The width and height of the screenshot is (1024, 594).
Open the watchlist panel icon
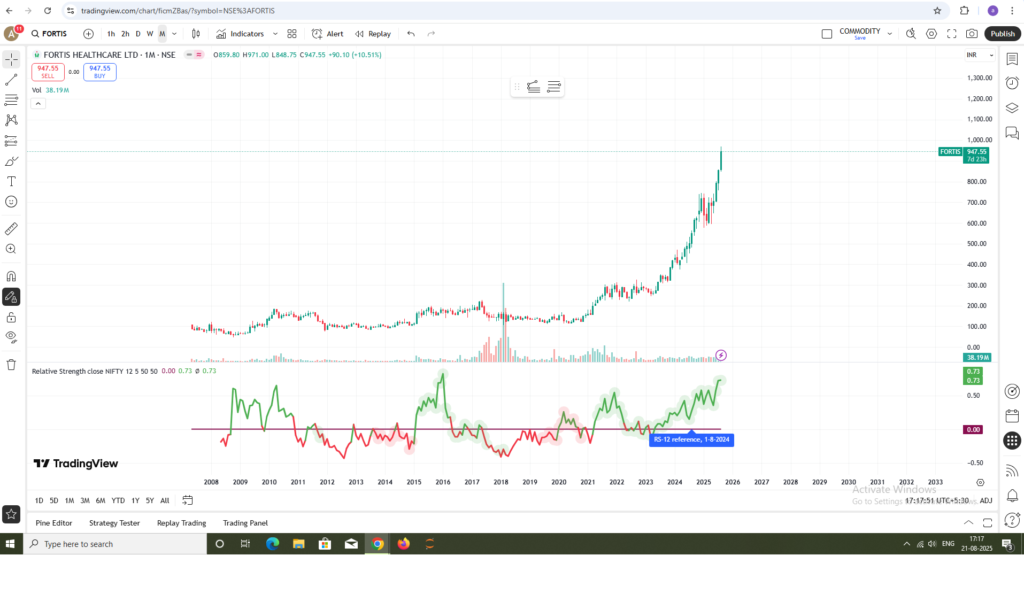1012,59
